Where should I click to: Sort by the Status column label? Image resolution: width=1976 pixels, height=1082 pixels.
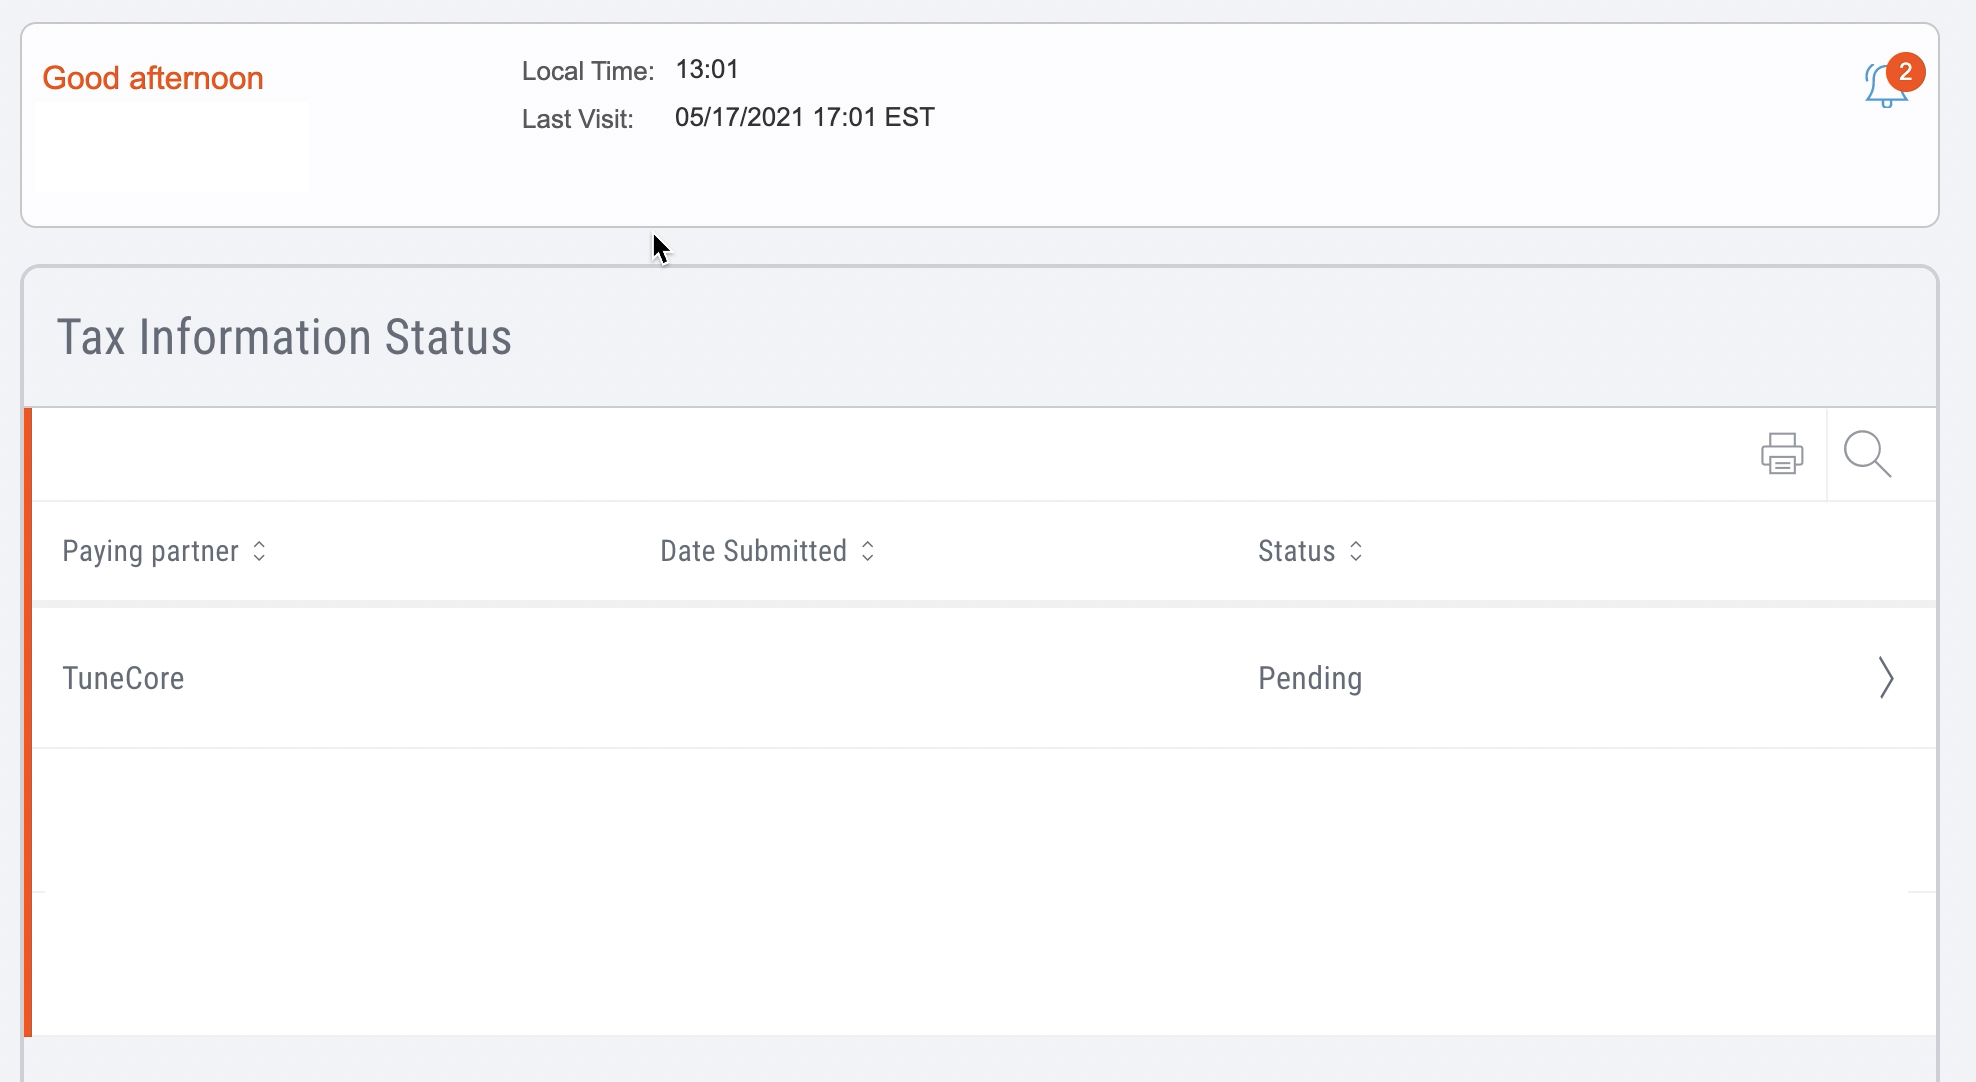[x=1296, y=551]
